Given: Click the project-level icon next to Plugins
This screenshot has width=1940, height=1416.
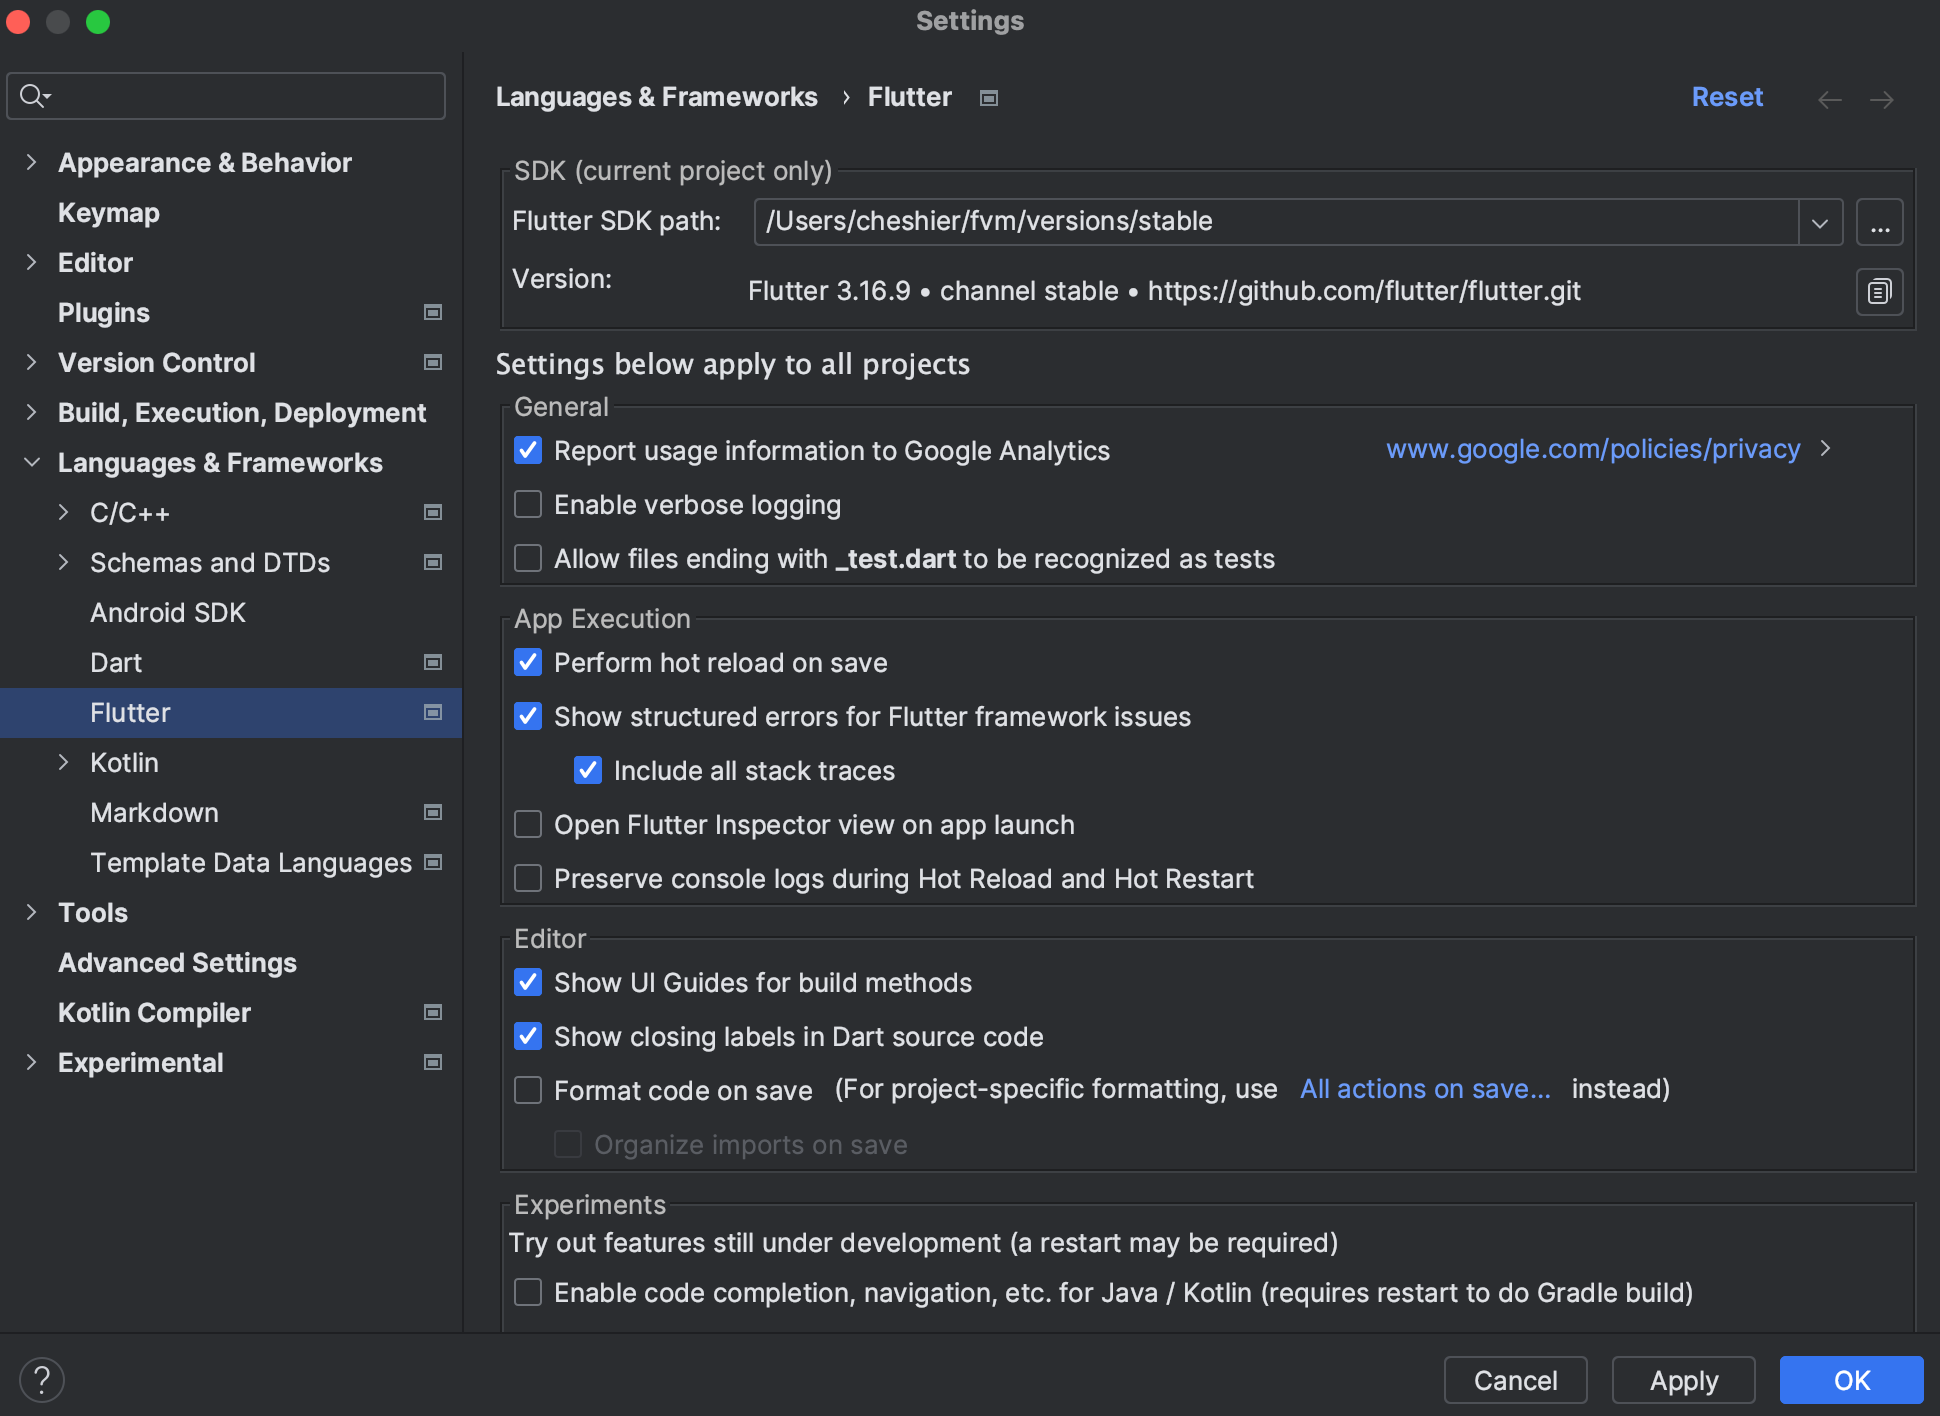Looking at the screenshot, I should tap(433, 313).
